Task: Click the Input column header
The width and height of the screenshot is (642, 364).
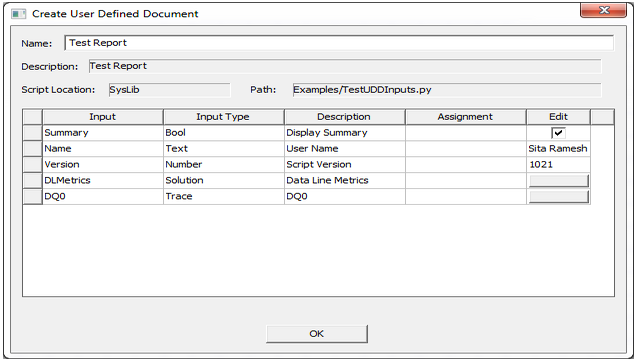Action: pos(103,117)
